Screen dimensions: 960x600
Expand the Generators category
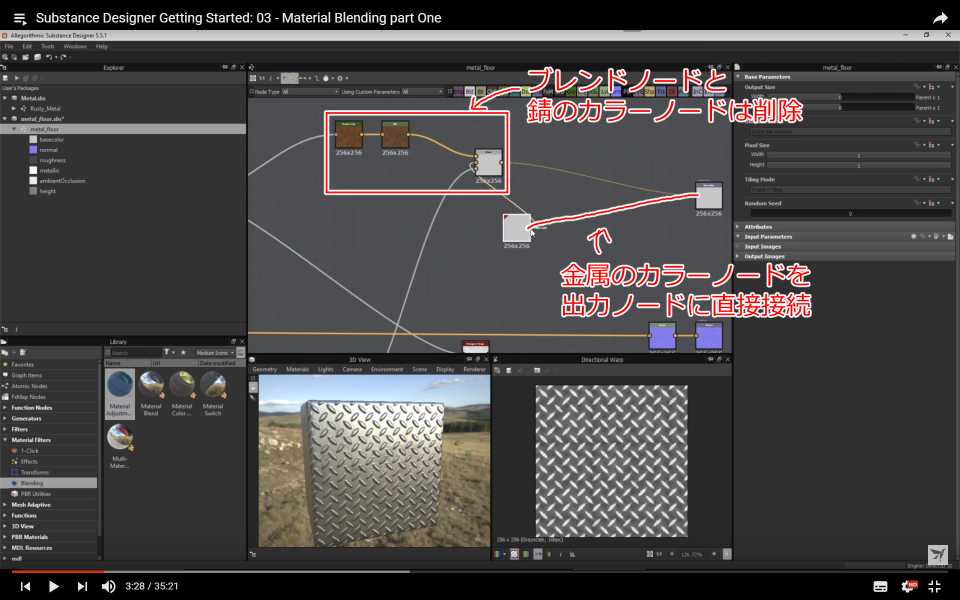tap(5, 419)
